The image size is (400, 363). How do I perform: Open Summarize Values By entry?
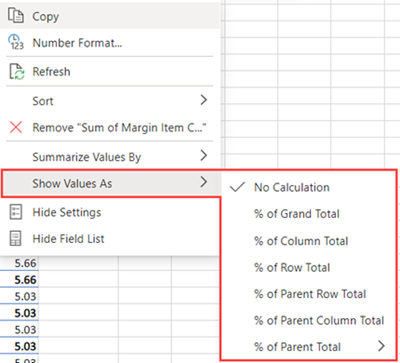[x=110, y=156]
